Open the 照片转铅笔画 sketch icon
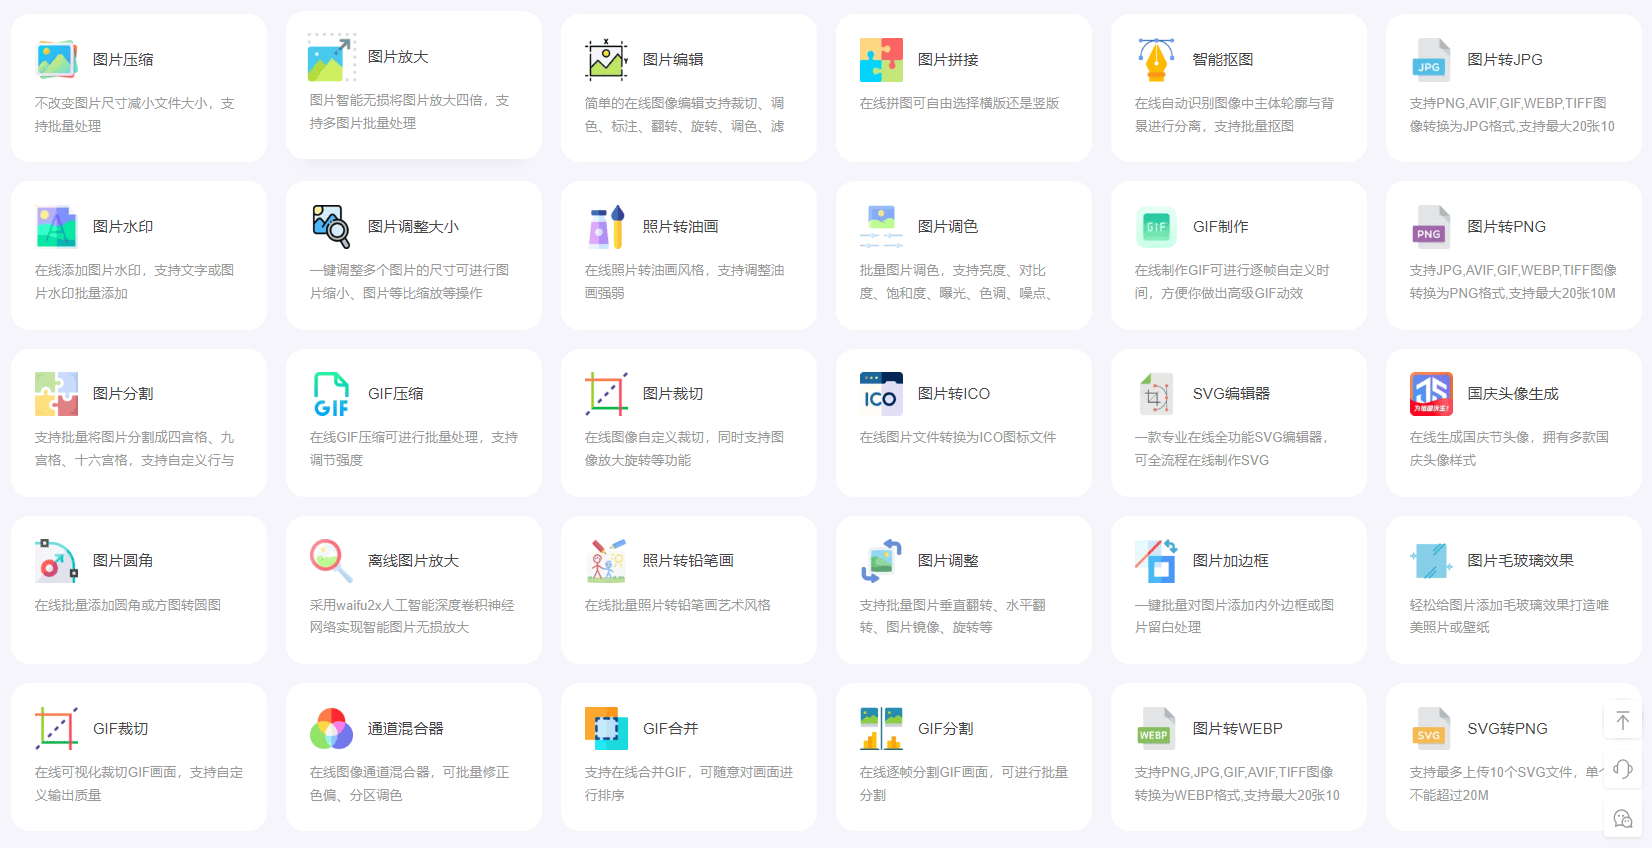The image size is (1652, 848). [607, 561]
